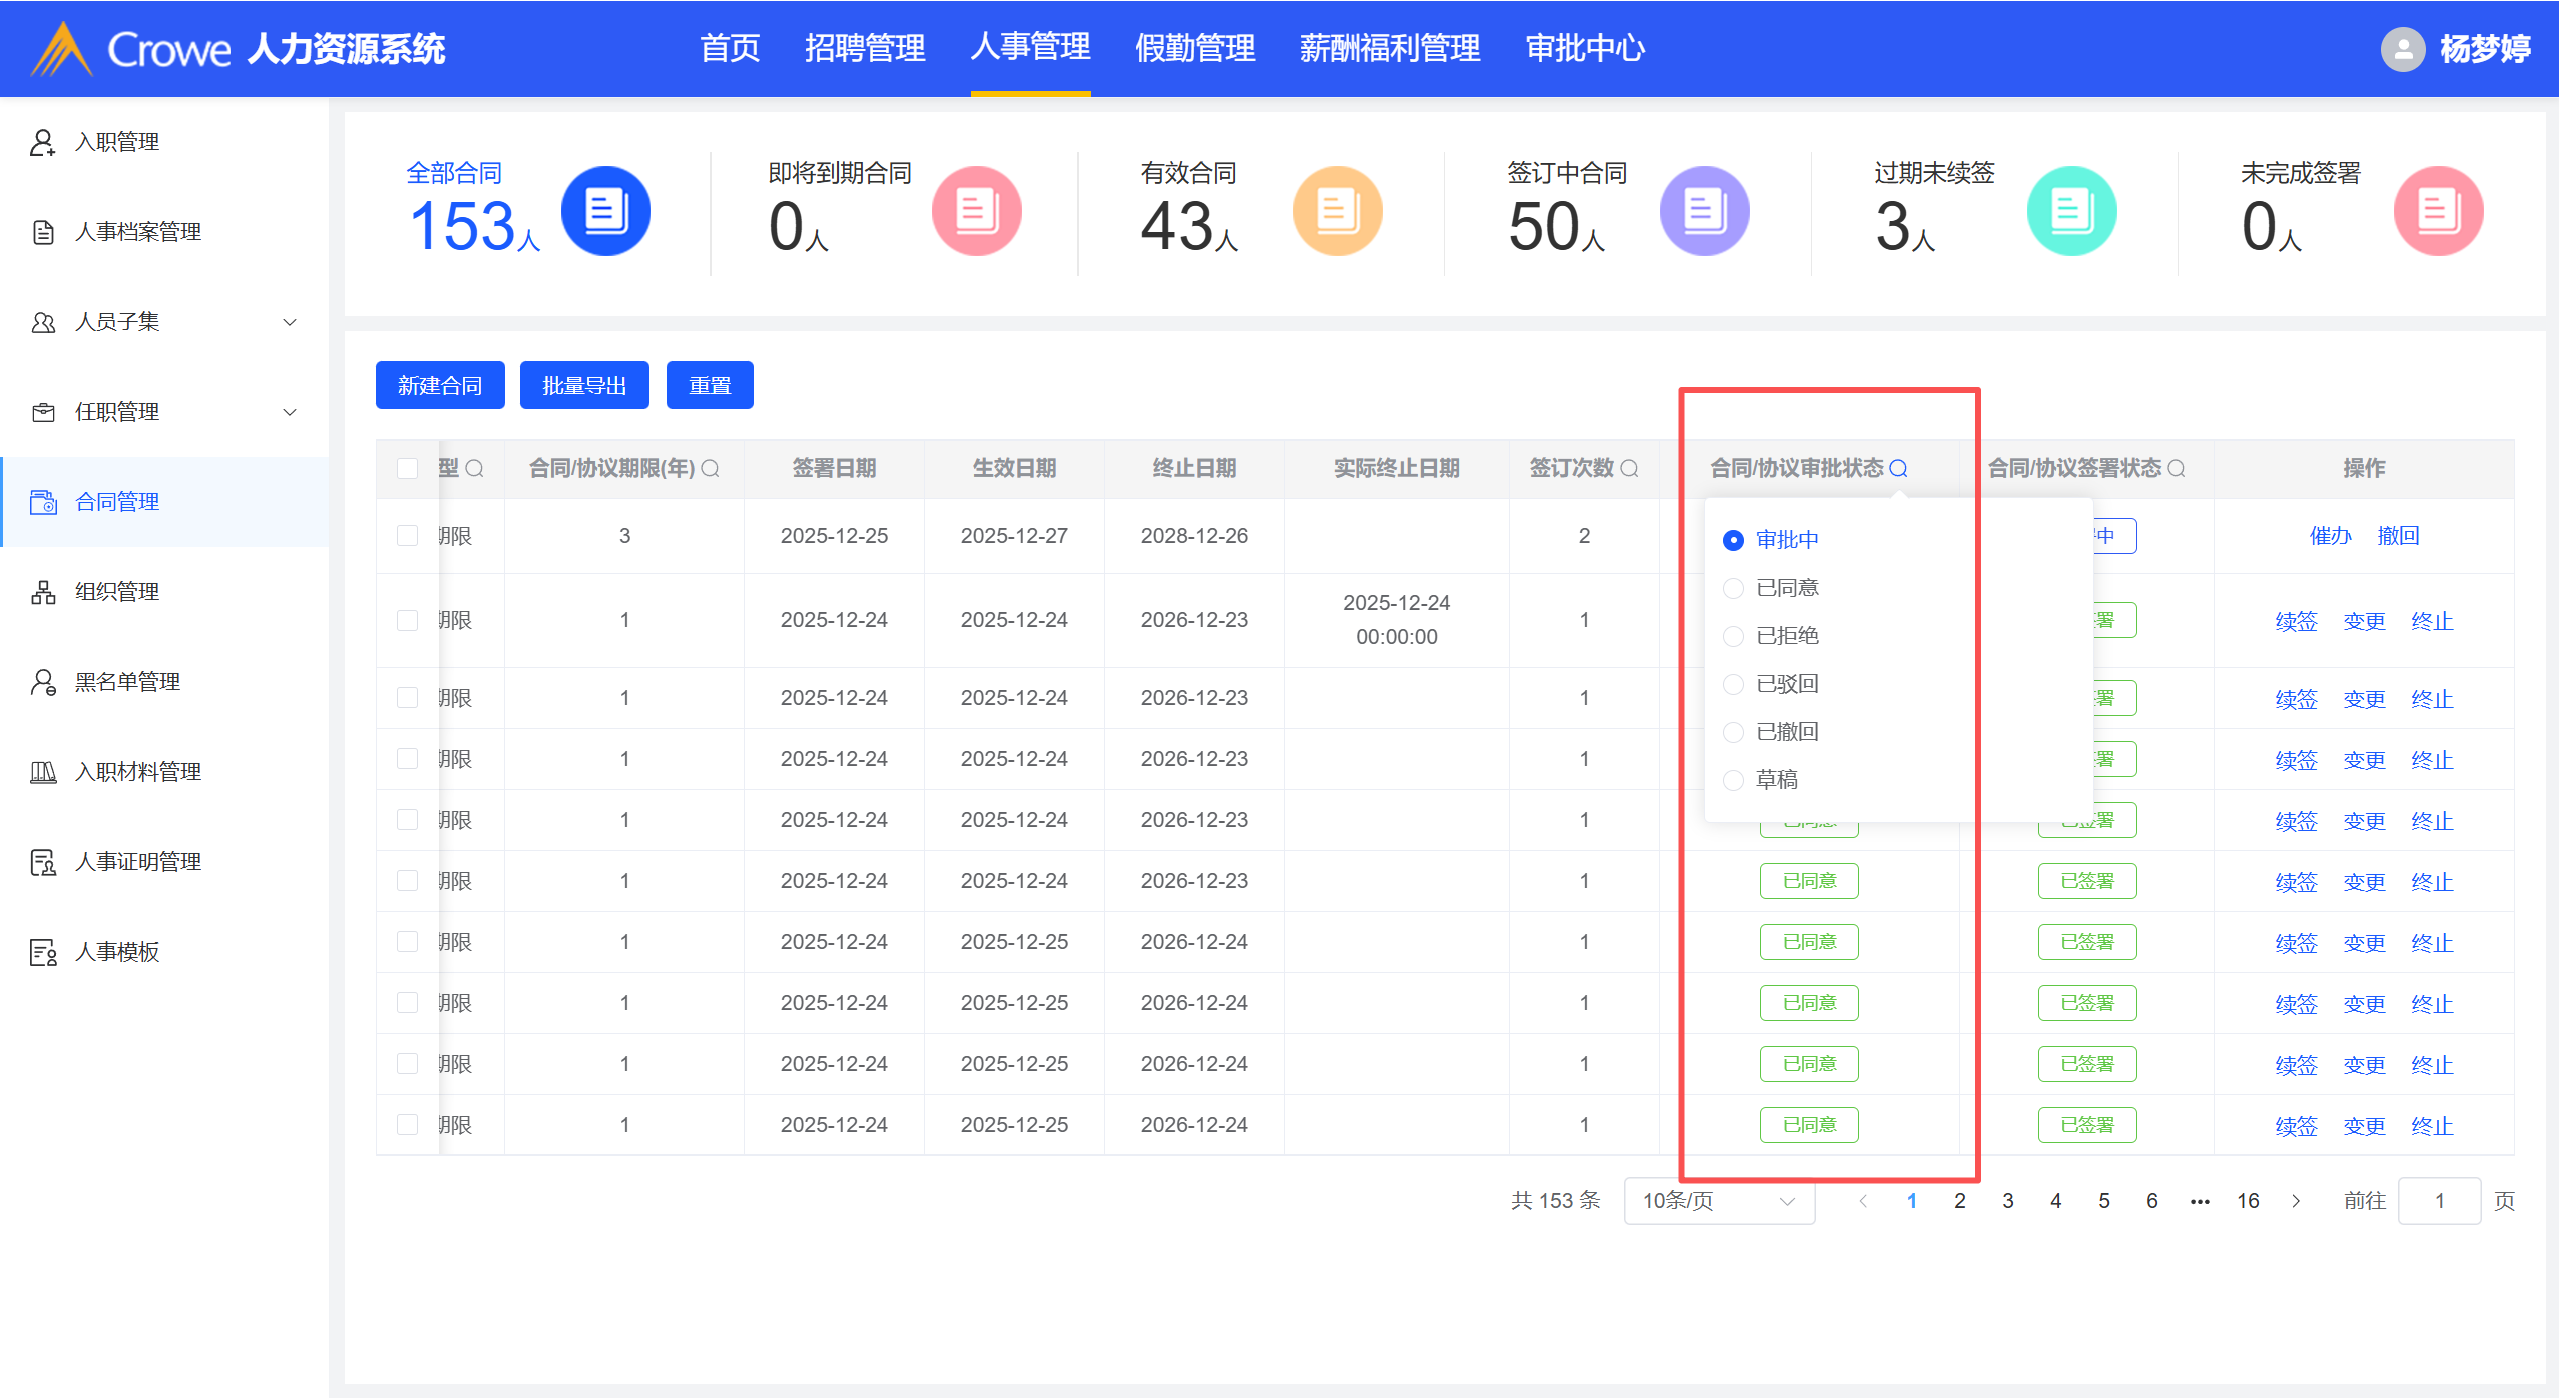The image size is (2559, 1398).
Task: Switch to the 审批中心 top menu
Action: (1585, 48)
